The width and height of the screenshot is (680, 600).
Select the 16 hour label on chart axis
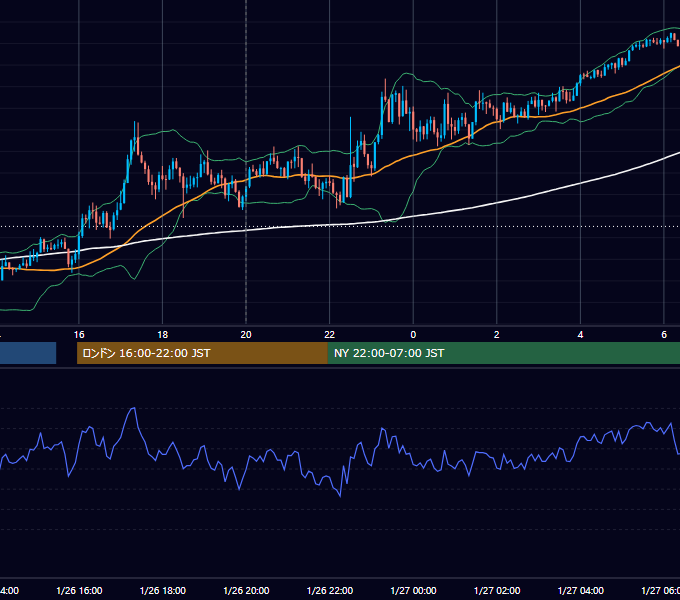[79, 335]
